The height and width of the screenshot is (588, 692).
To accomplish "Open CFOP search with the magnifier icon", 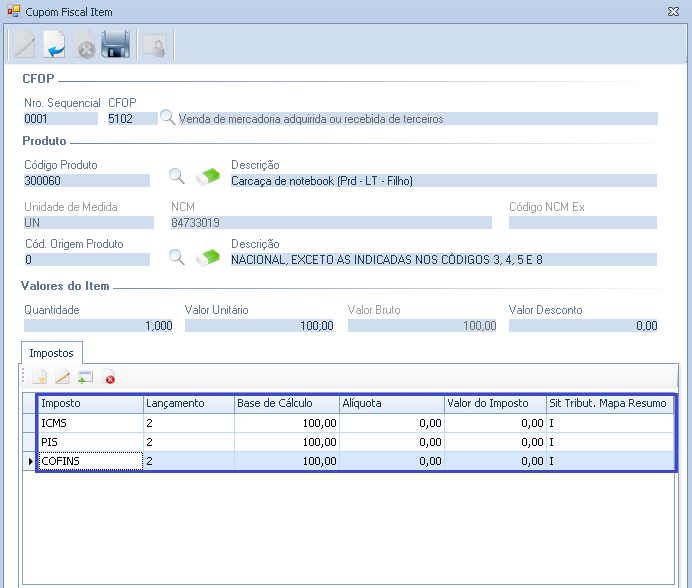I will pos(168,117).
